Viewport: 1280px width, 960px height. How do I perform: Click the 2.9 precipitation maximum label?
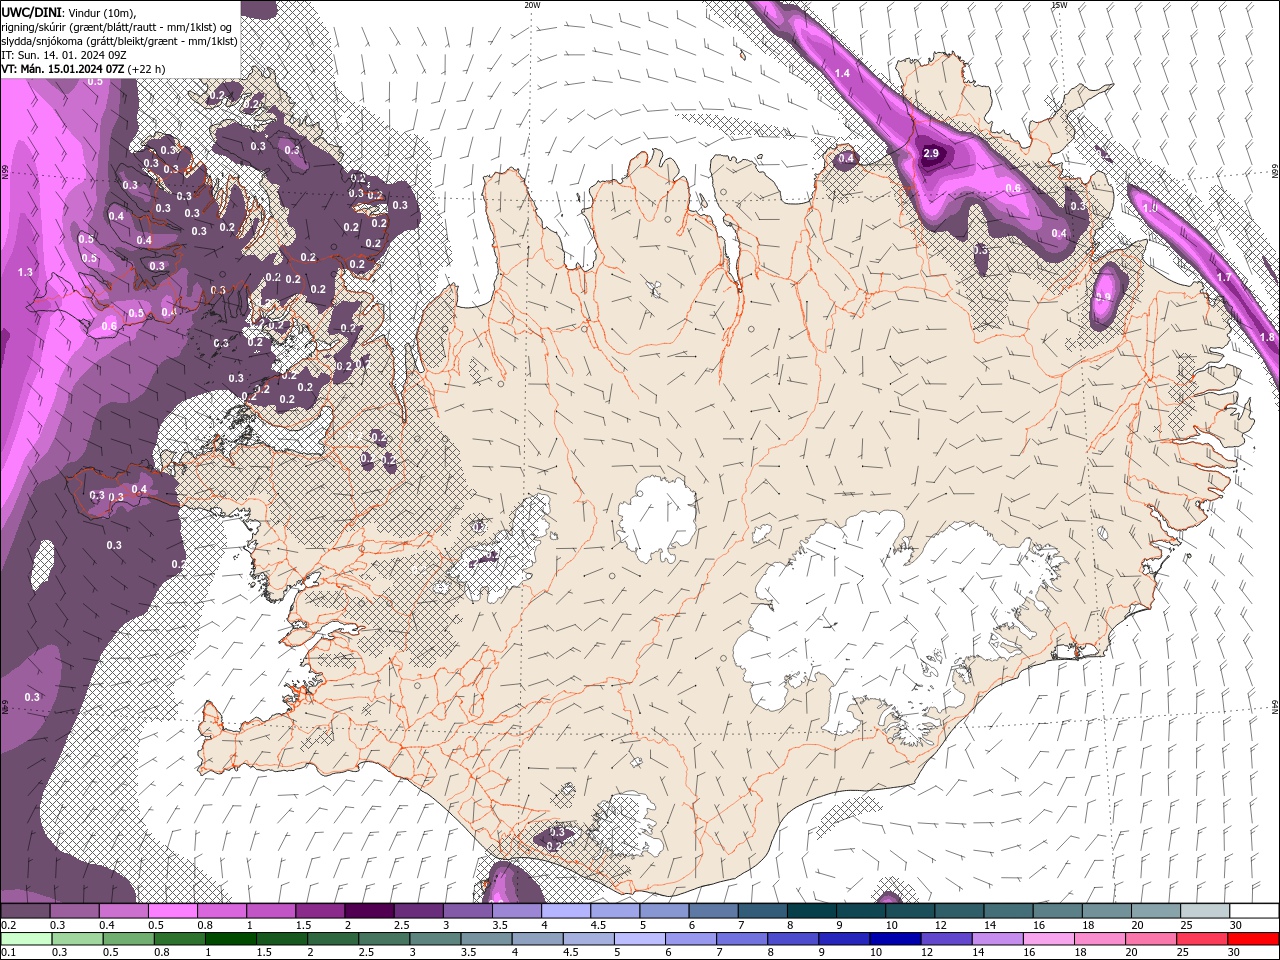(x=931, y=153)
